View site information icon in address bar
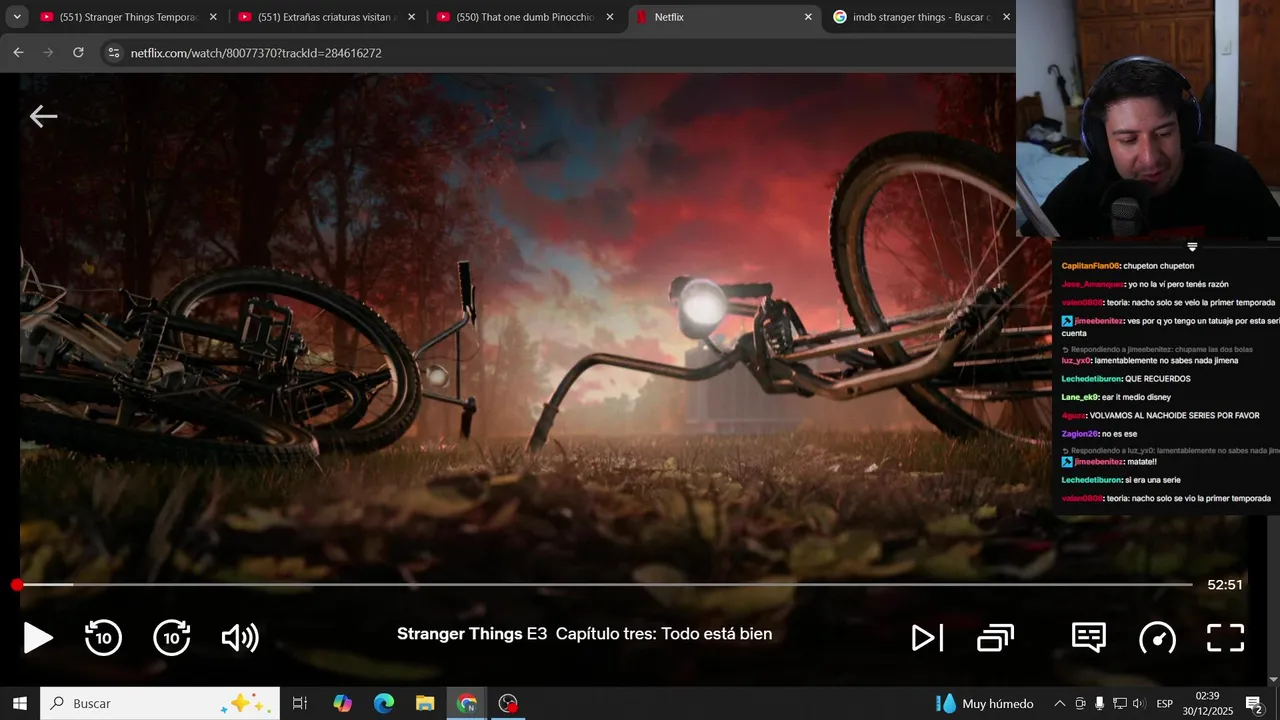The height and width of the screenshot is (720, 1280). pos(114,53)
